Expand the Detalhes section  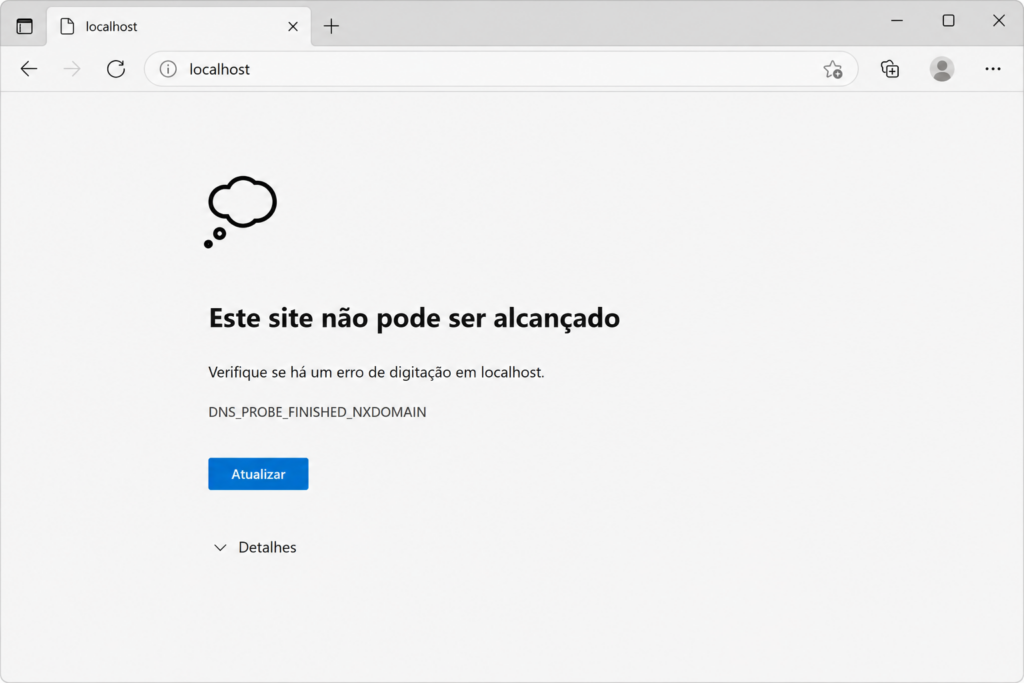pyautogui.click(x=255, y=547)
